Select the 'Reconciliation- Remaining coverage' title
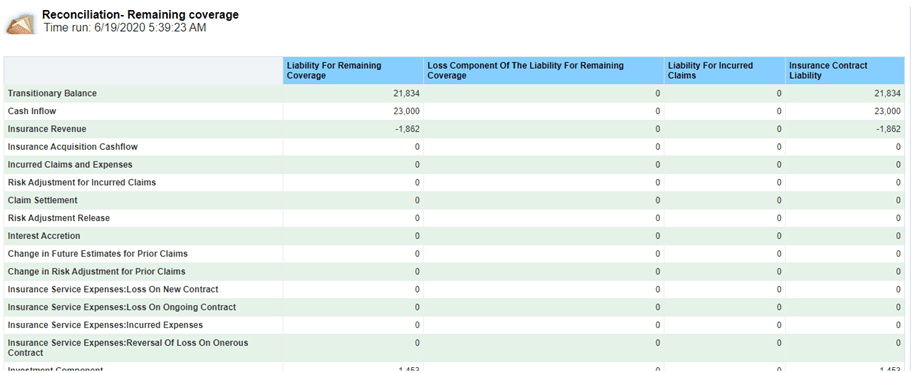914x373 pixels. 140,15
